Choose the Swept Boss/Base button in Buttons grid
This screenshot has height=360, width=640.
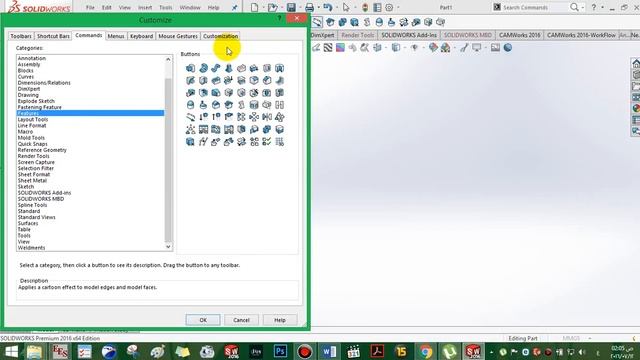pyautogui.click(x=216, y=68)
